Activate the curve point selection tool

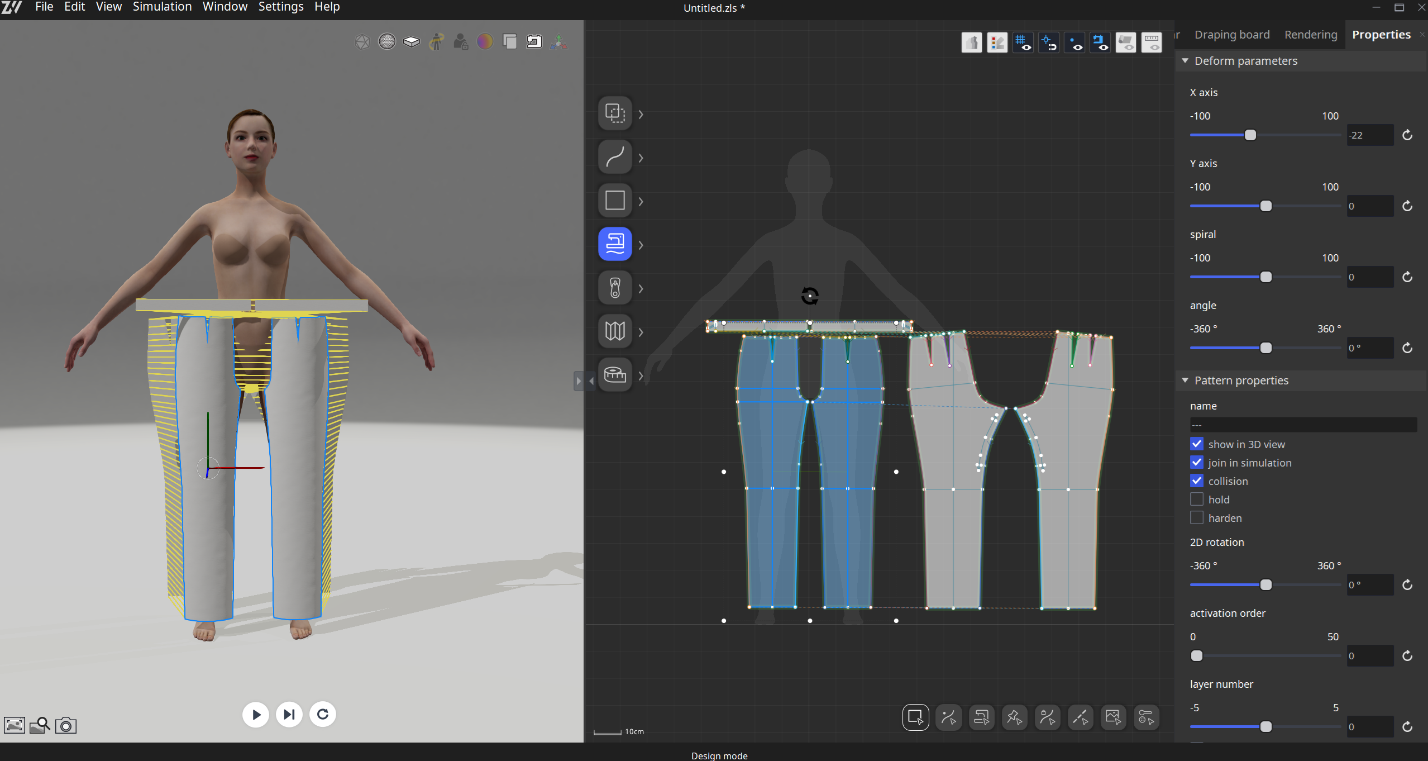pyautogui.click(x=948, y=717)
